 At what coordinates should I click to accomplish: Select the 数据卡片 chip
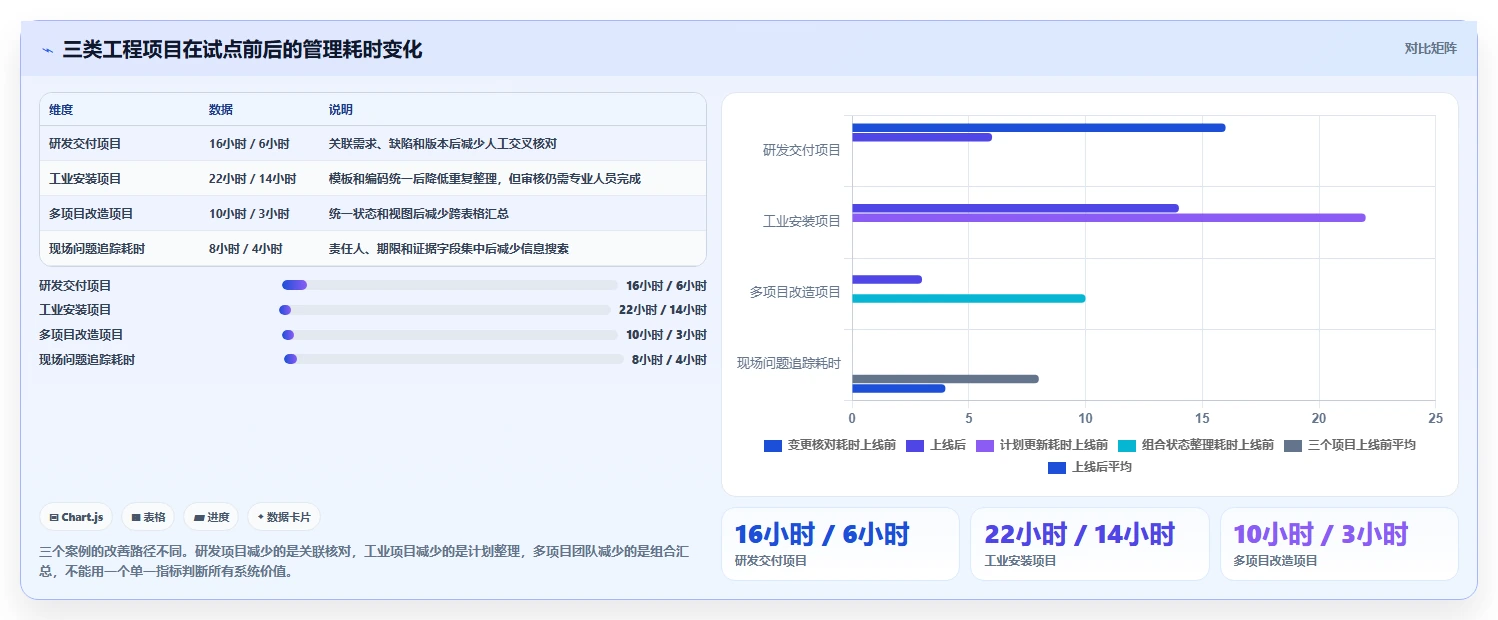pyautogui.click(x=284, y=517)
